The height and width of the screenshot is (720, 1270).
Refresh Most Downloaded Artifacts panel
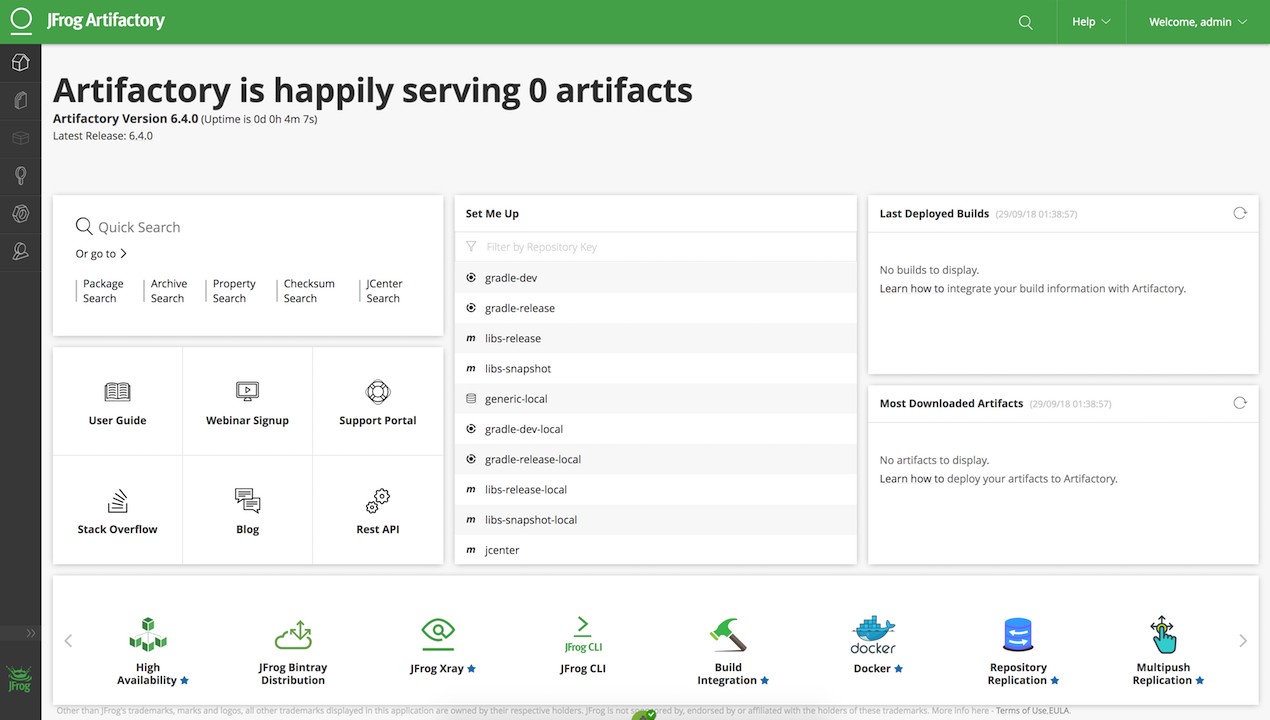tap(1240, 403)
